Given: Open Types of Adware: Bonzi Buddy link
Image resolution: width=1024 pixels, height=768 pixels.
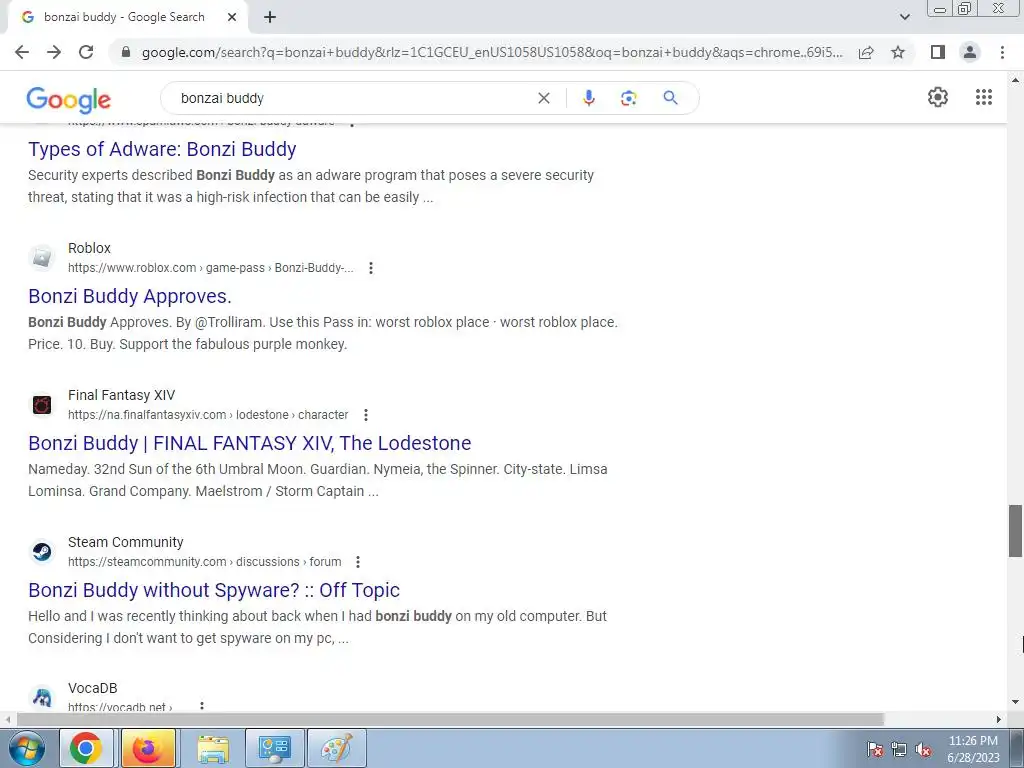Looking at the screenshot, I should 162,149.
